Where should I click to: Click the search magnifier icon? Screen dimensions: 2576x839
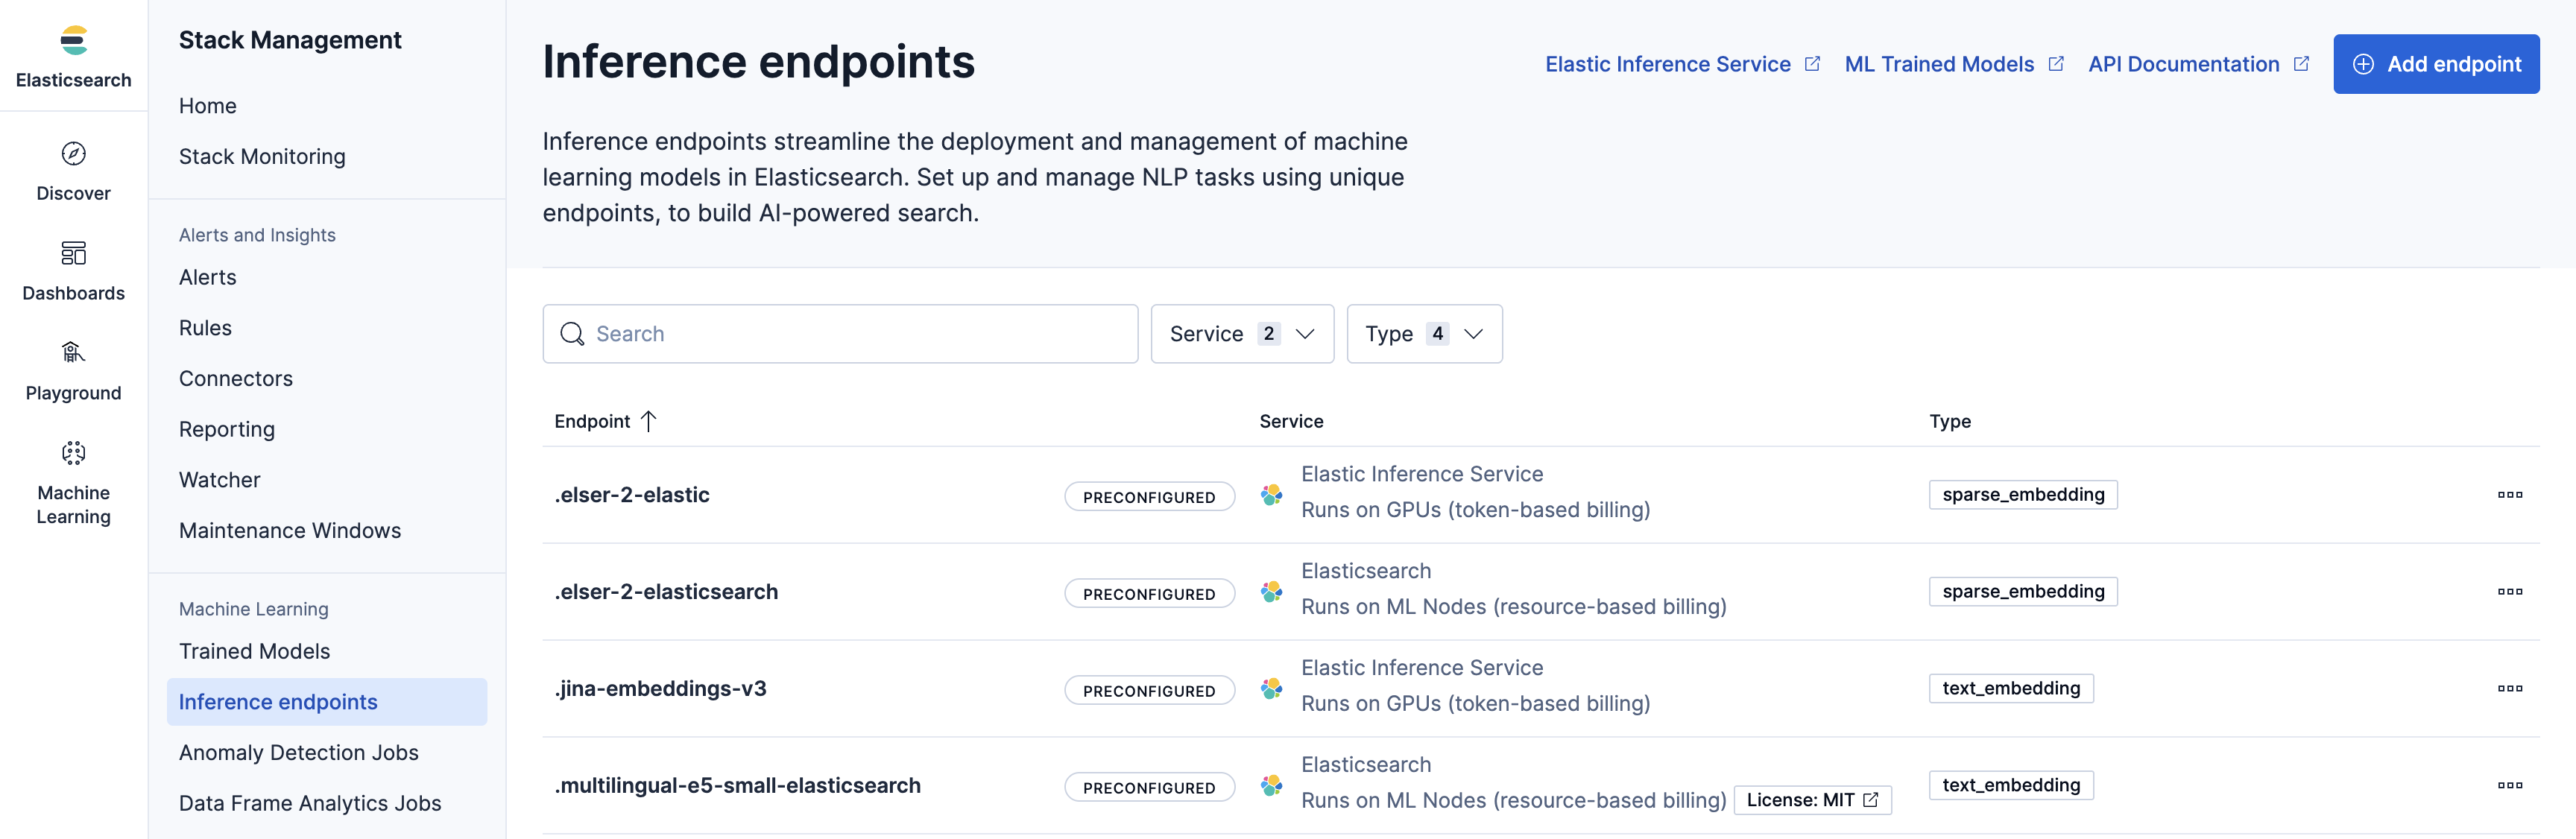(x=572, y=333)
